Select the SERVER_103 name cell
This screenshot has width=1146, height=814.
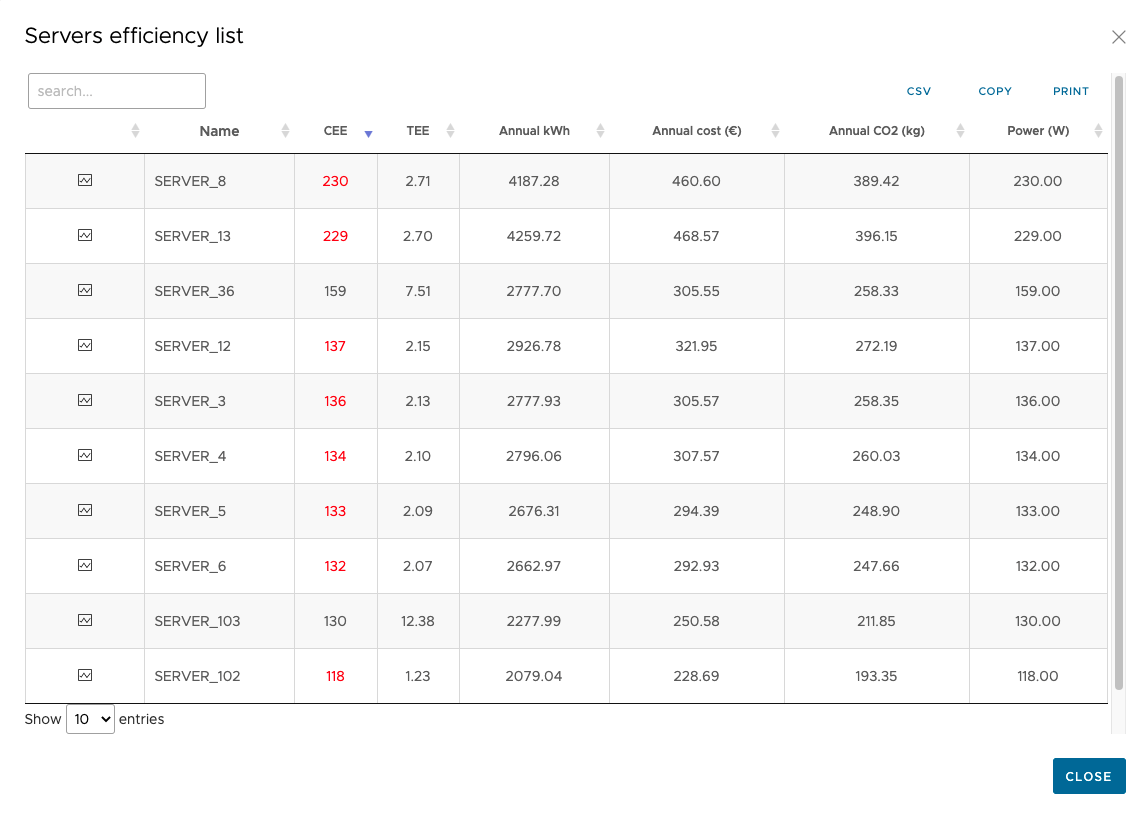219,621
